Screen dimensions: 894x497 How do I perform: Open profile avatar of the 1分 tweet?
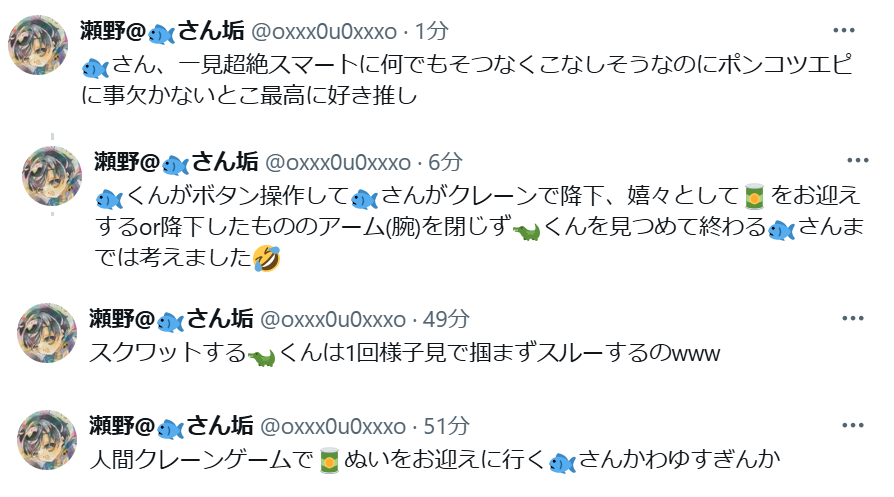point(38,44)
